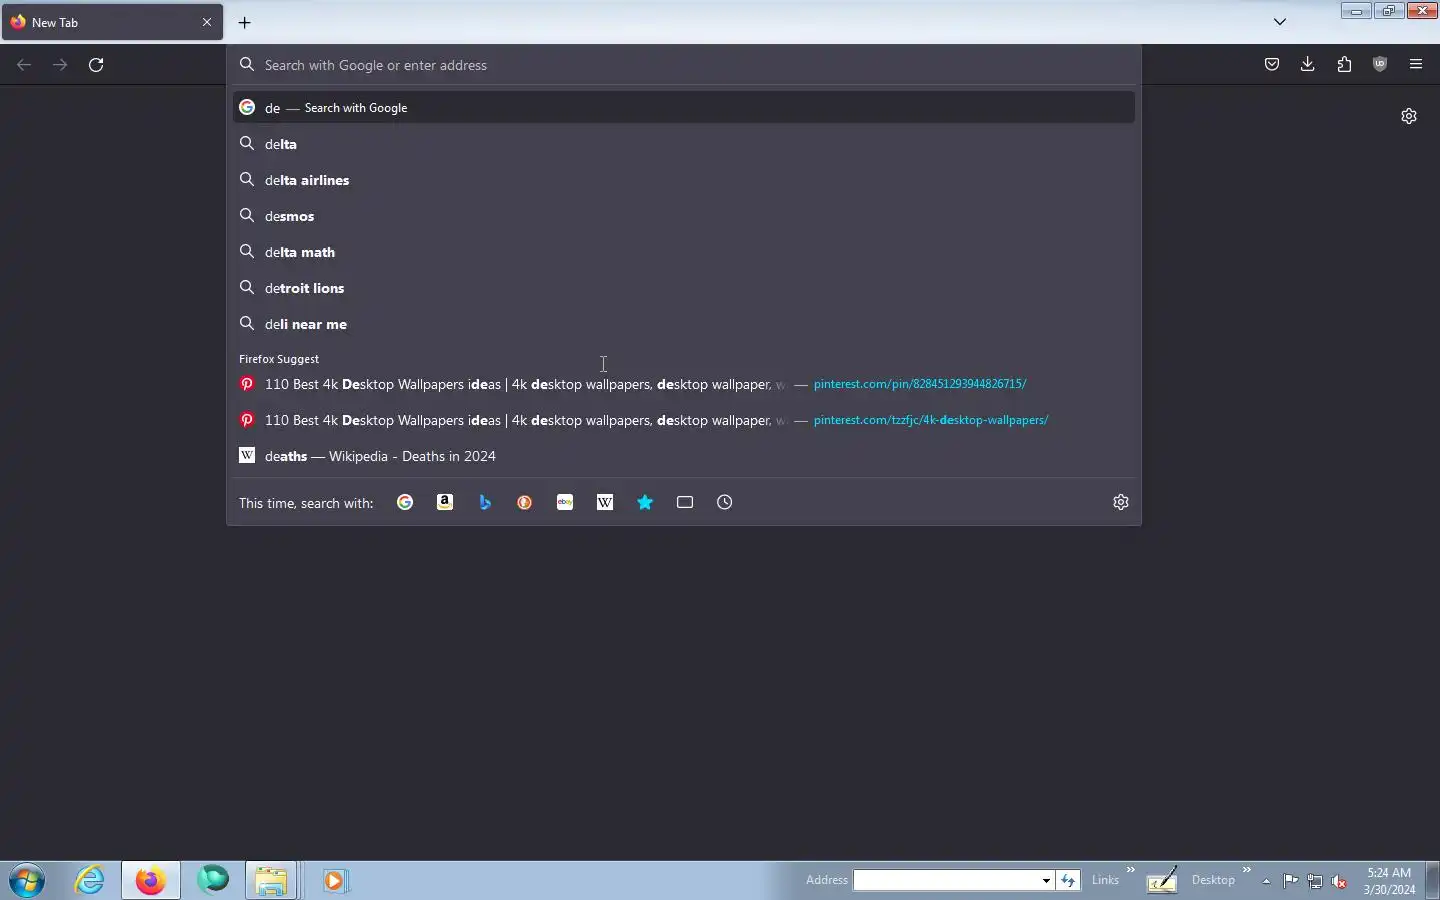Select the 'detroit lions' suggestion
Screen dimensions: 1440x900
(684, 288)
